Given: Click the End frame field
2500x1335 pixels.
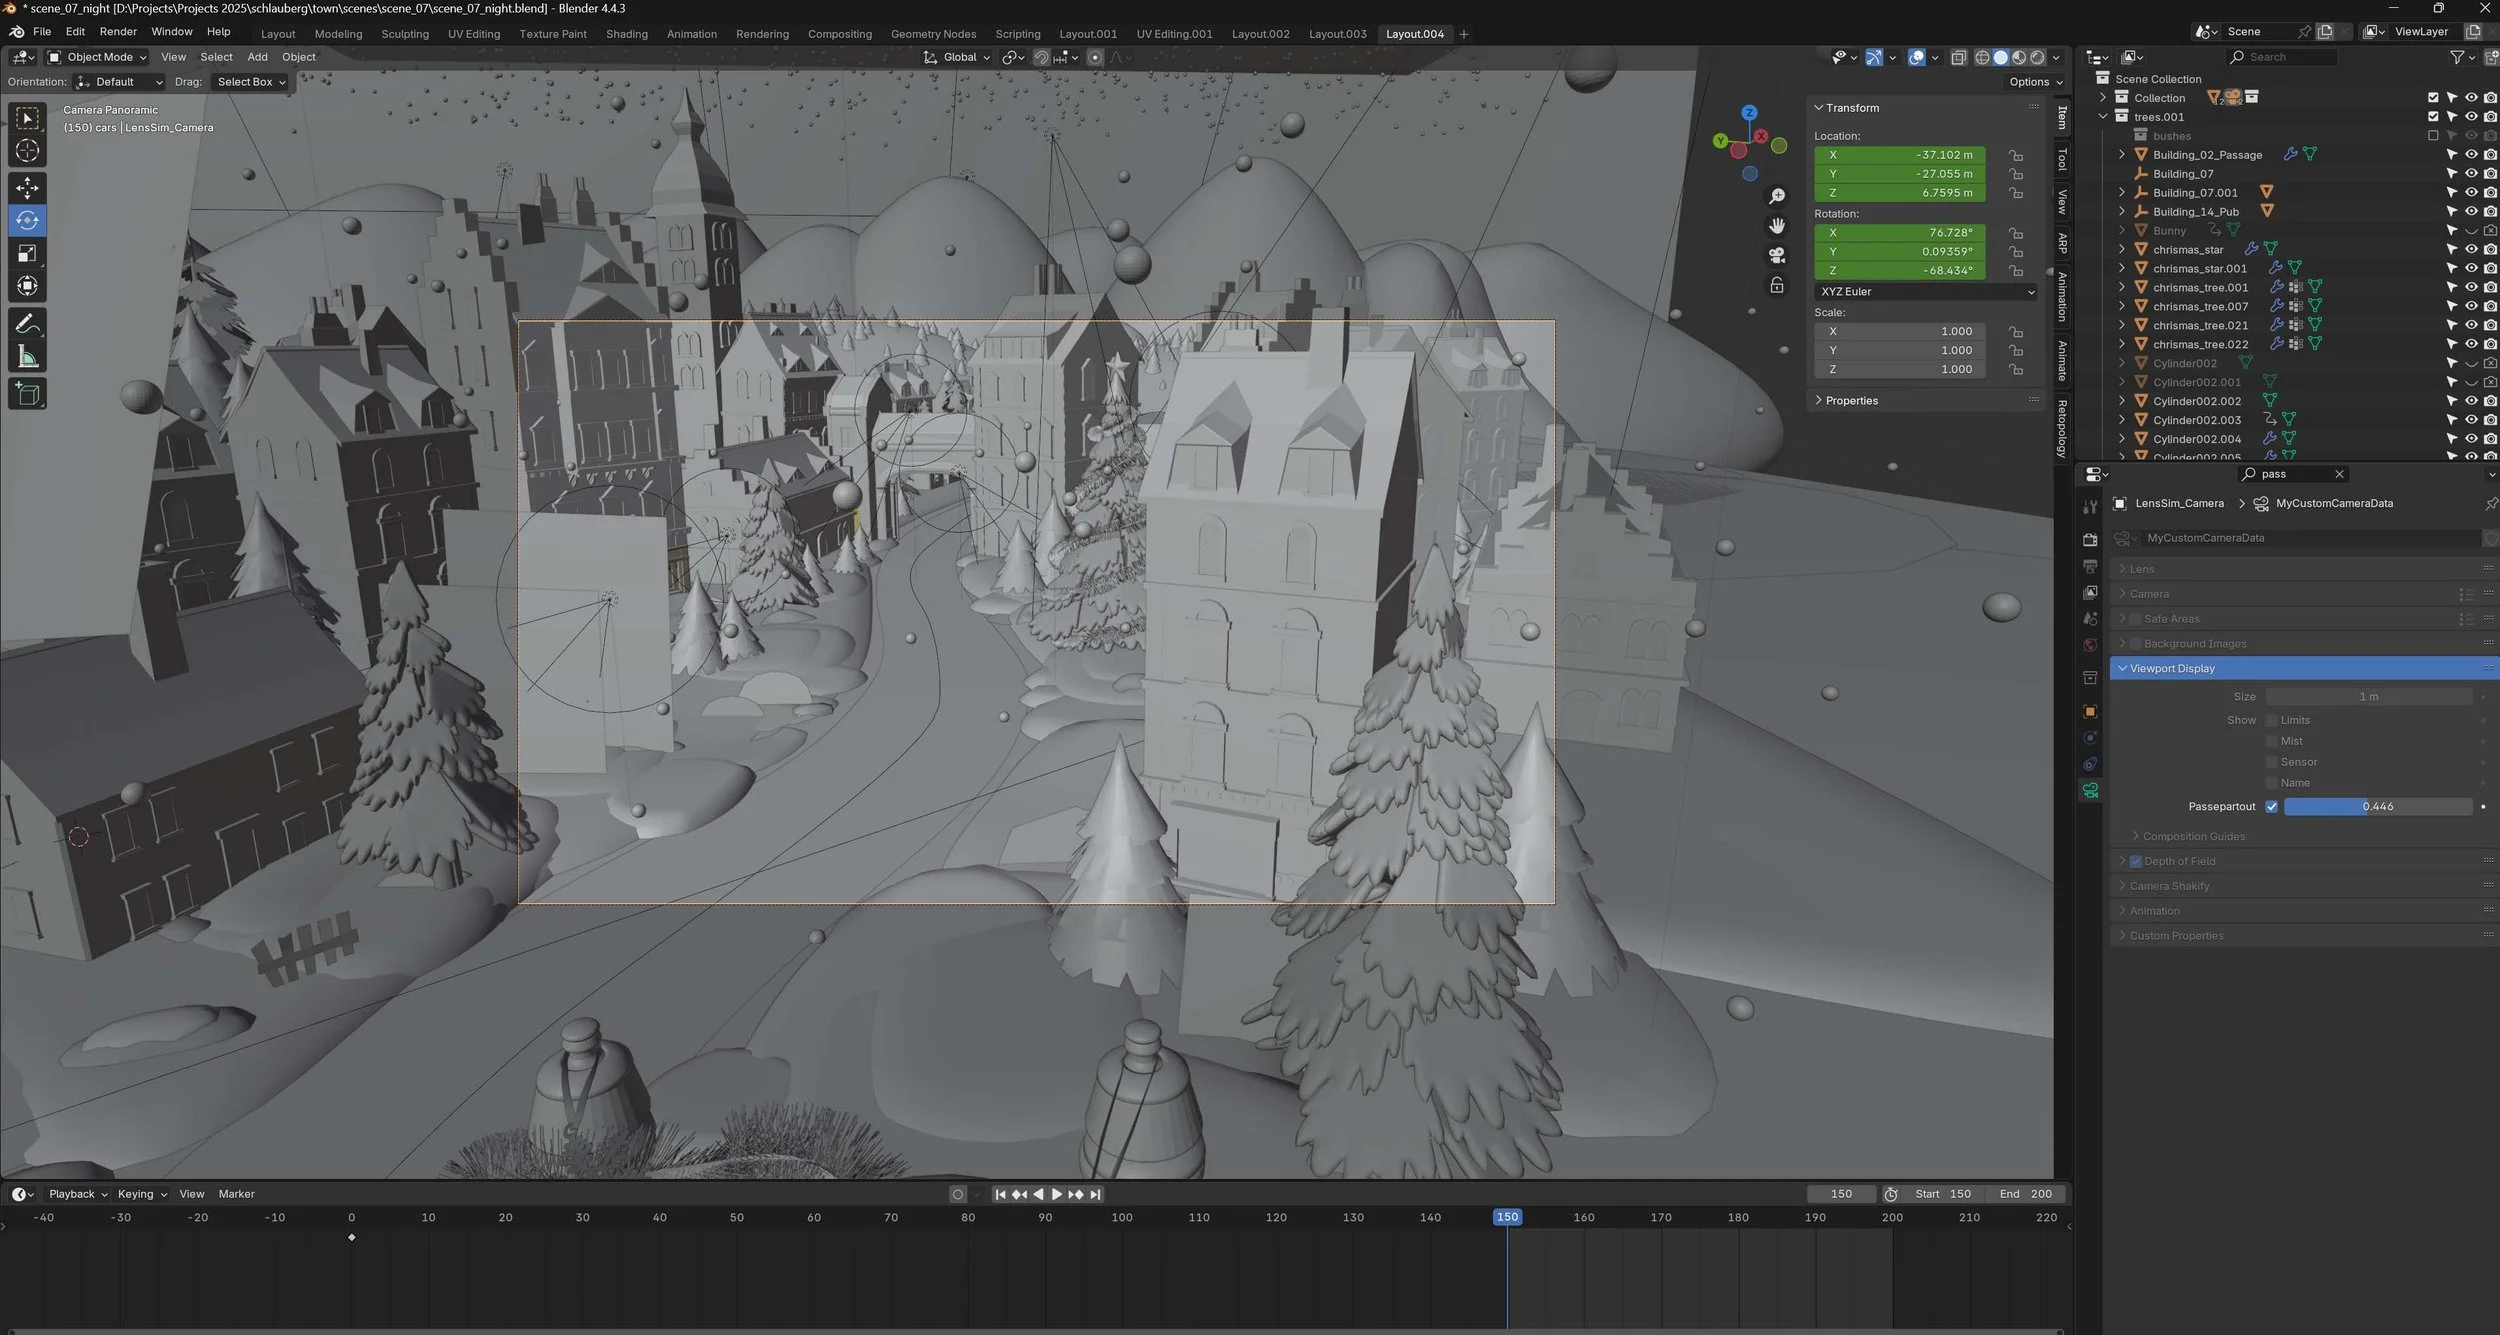Looking at the screenshot, I should [x=2027, y=1194].
